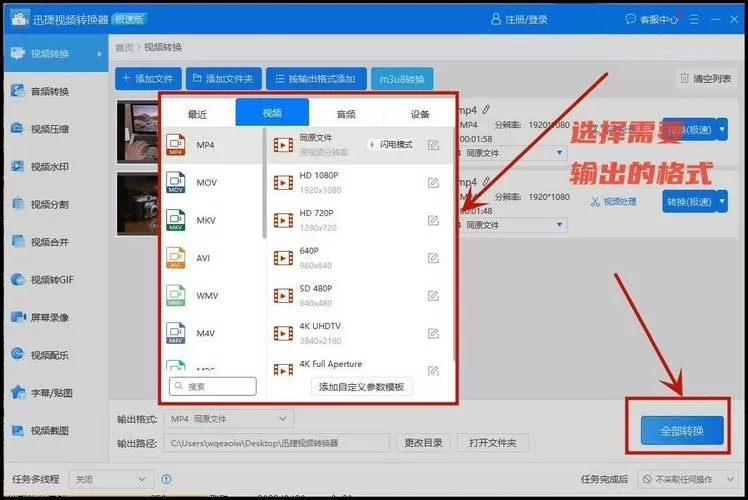Switch to the 设备 tab
The image size is (748, 500).
point(420,114)
